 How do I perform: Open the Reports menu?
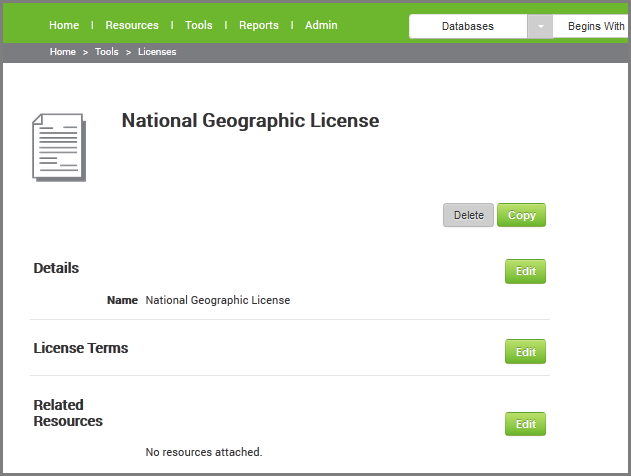tap(259, 25)
